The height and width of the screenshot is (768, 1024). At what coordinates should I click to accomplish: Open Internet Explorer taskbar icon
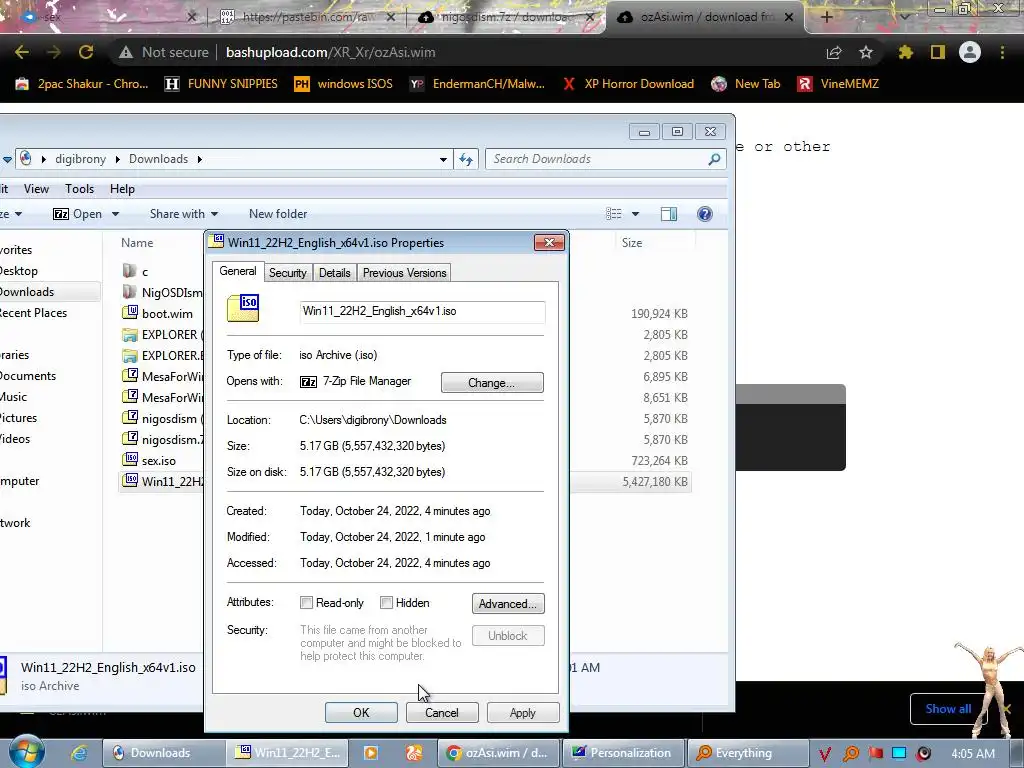pos(79,753)
